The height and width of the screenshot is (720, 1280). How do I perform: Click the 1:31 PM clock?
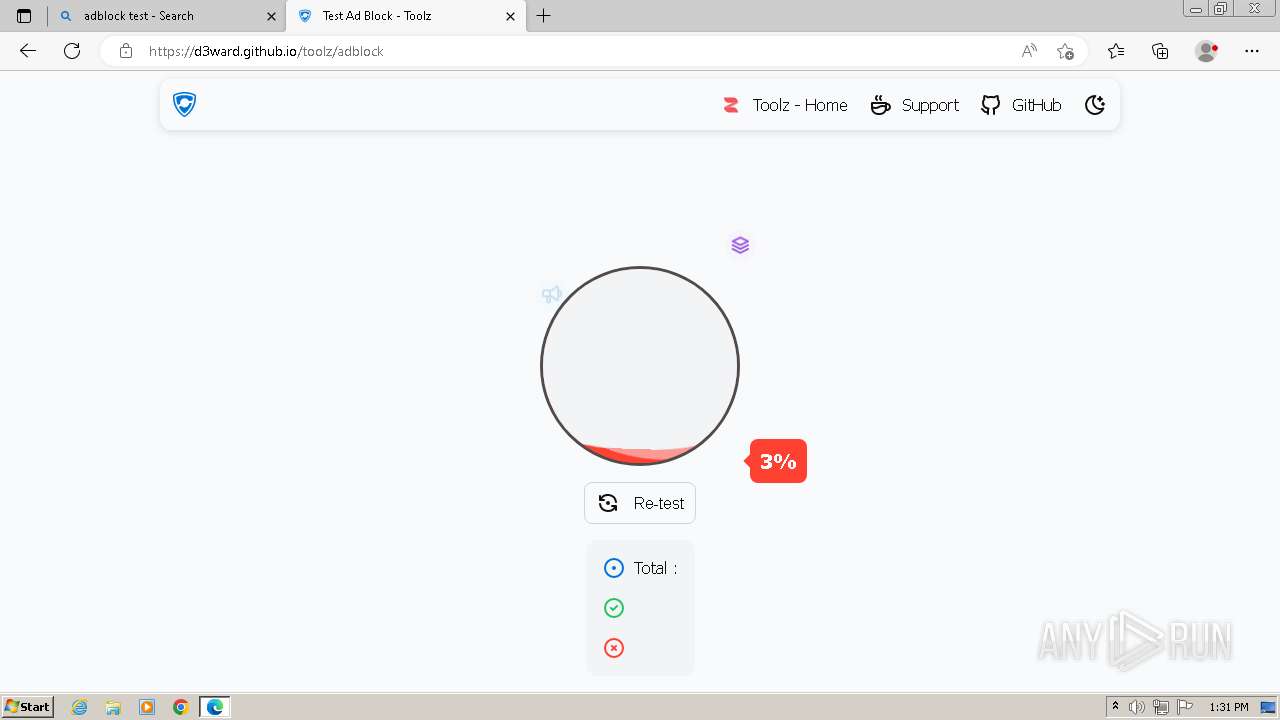point(1229,707)
